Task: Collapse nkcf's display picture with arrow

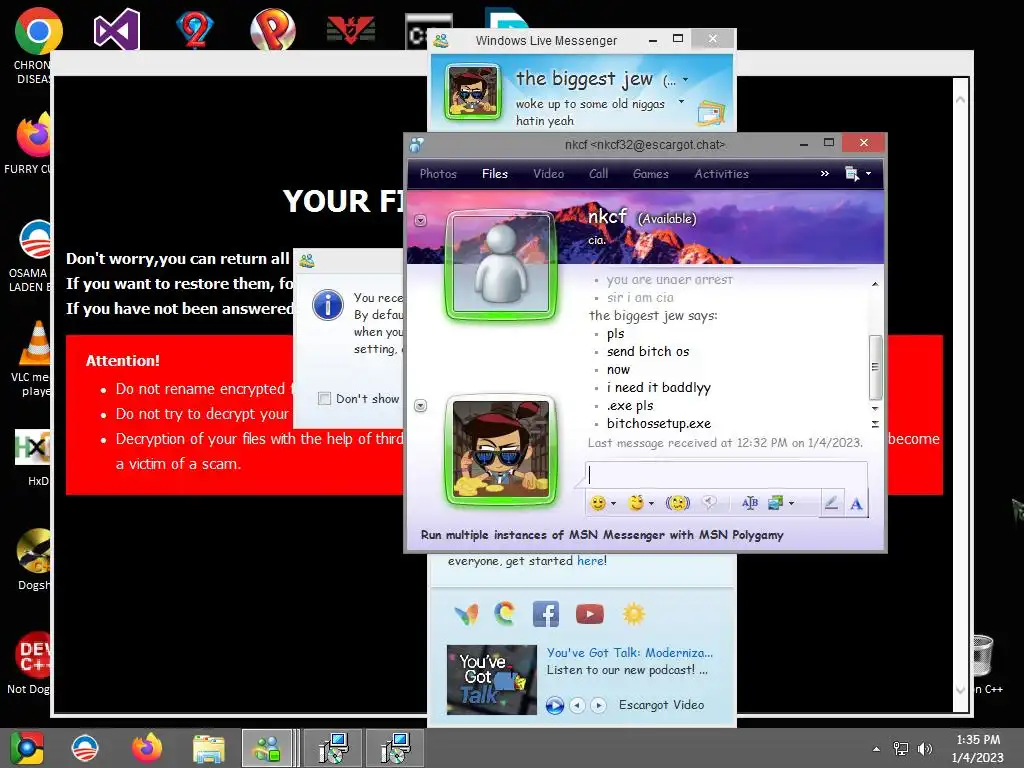Action: coord(421,221)
